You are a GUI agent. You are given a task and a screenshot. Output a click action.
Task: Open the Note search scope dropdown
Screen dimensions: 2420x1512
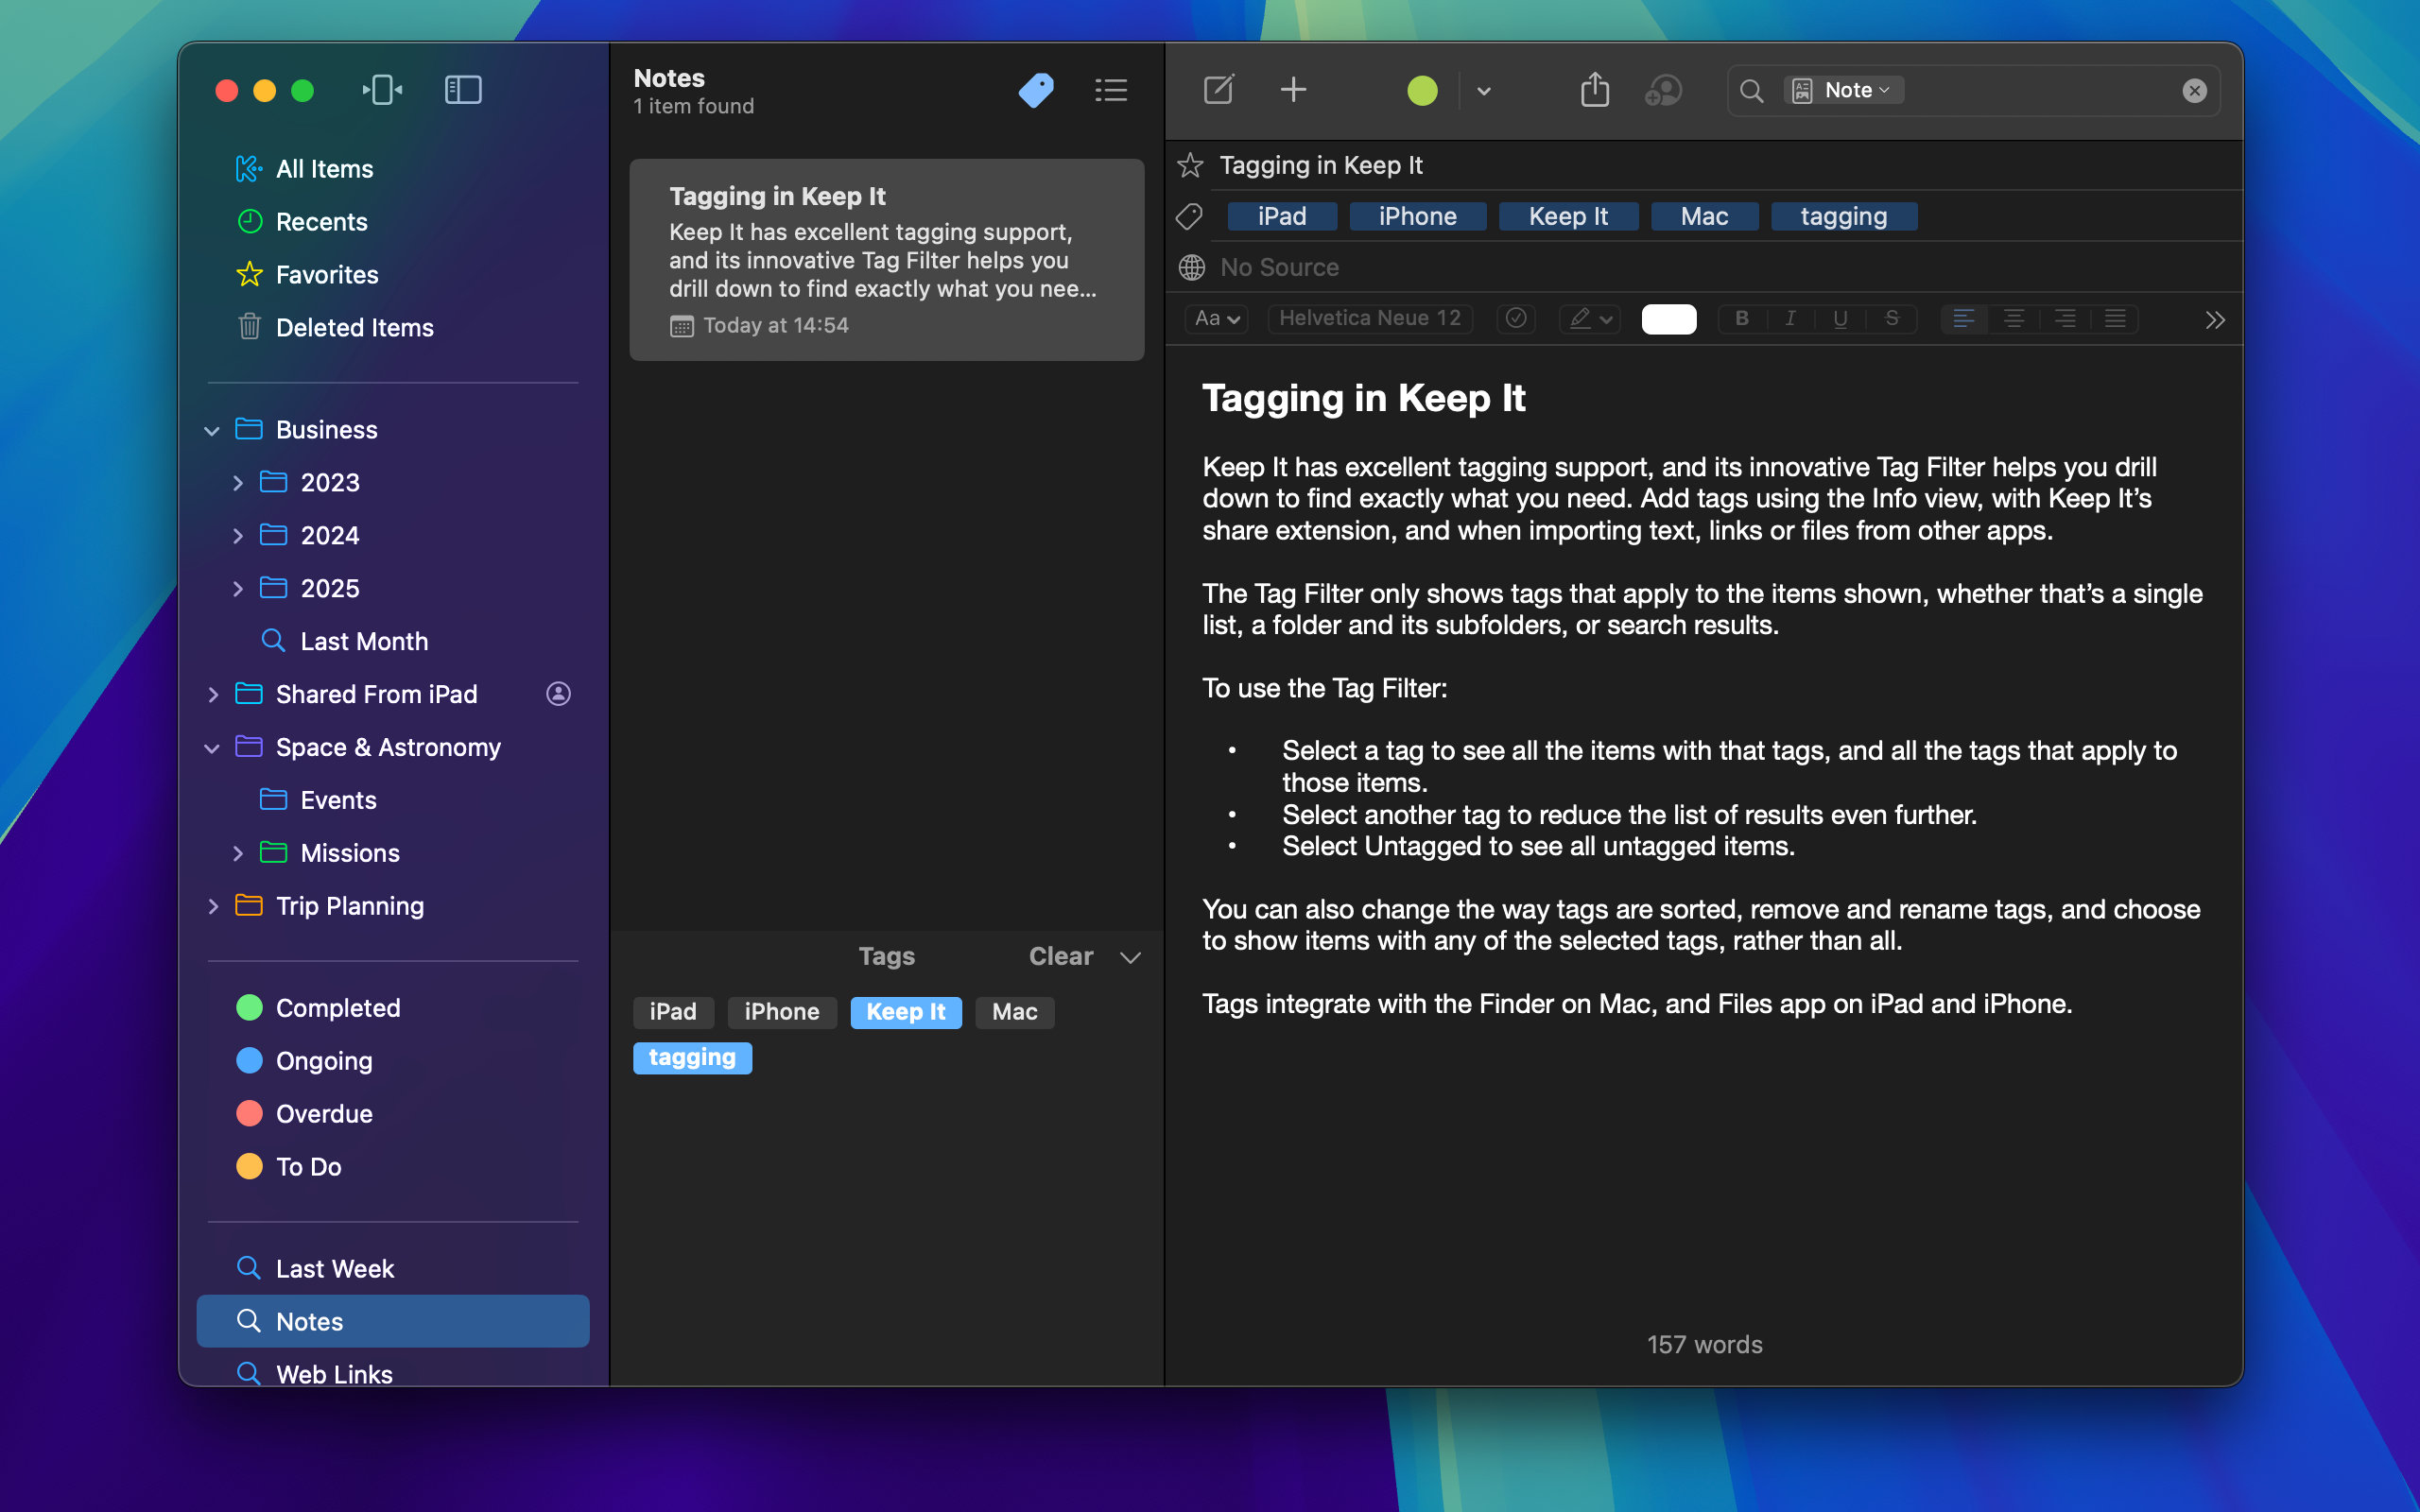point(1843,90)
